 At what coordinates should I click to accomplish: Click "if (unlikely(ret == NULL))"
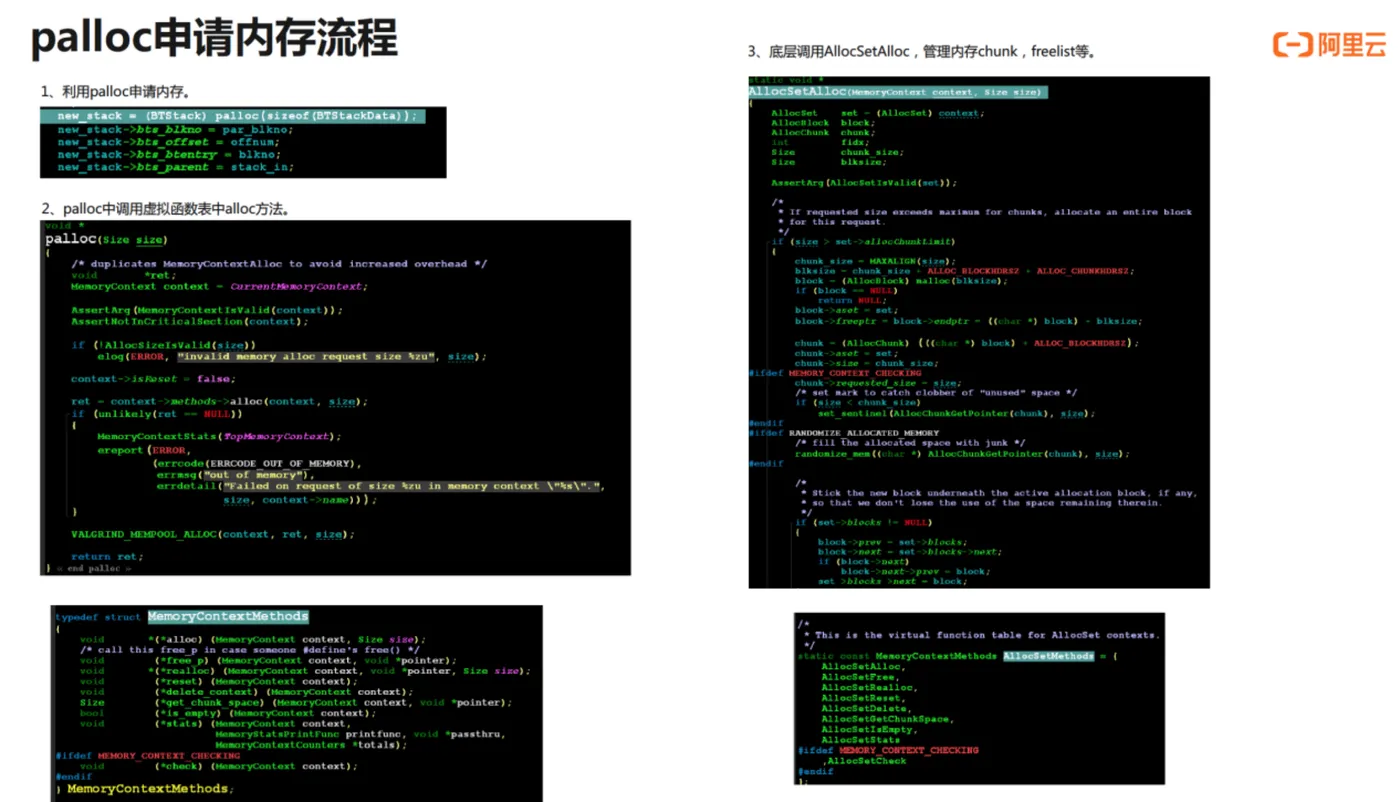click(157, 413)
